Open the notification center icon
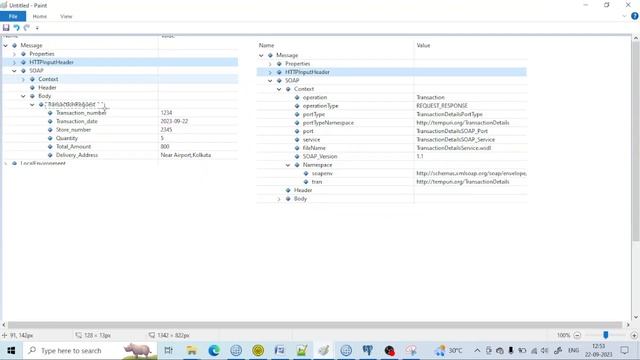 pos(624,350)
